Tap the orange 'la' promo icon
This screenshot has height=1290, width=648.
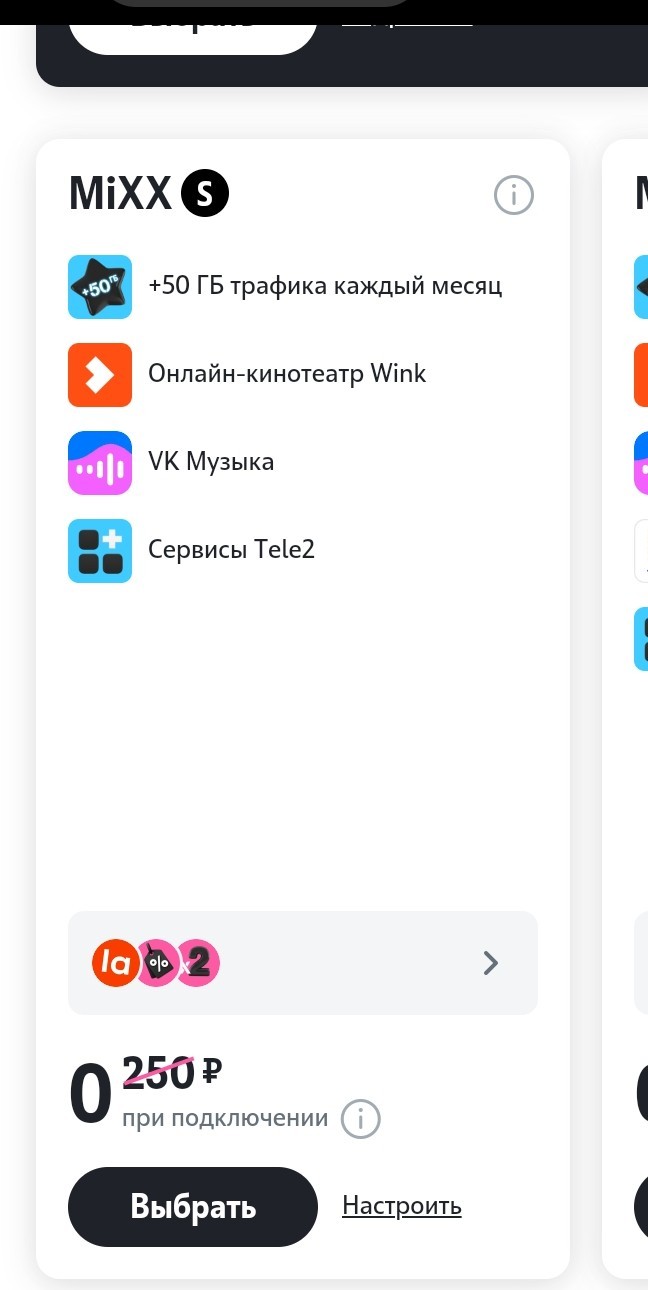114,963
